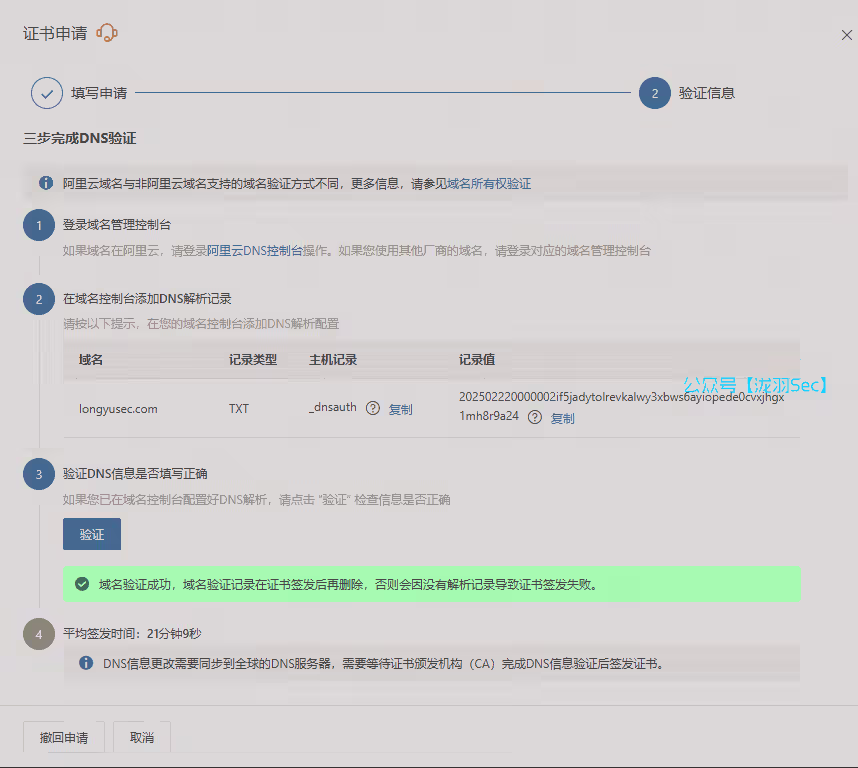
Task: Copy the _dnsauth host record
Action: pos(400,409)
